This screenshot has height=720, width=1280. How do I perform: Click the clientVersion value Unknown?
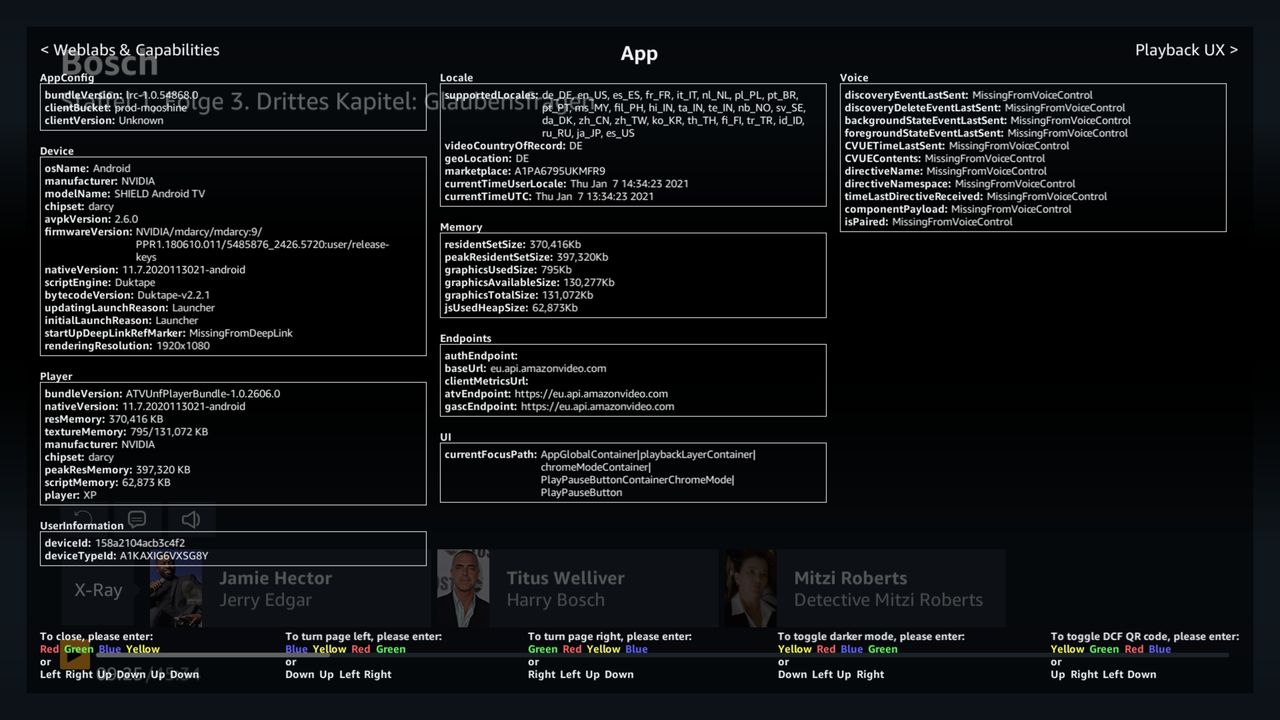141,120
